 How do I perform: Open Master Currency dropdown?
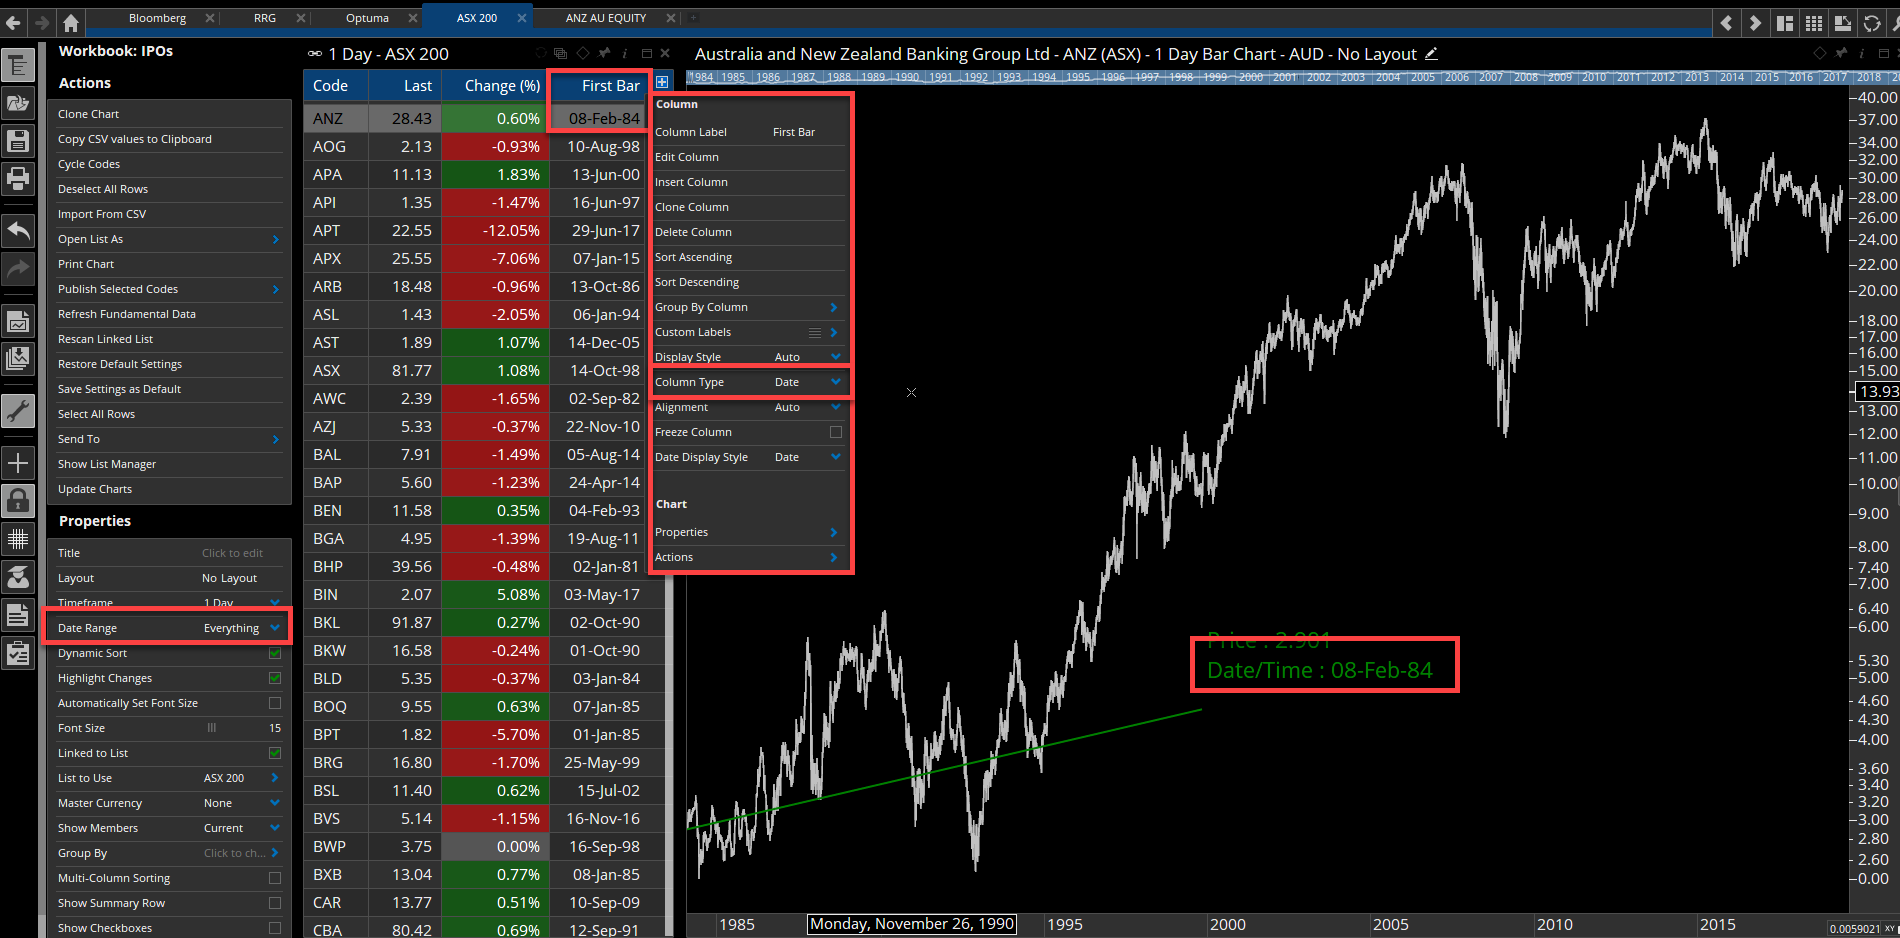click(169, 803)
